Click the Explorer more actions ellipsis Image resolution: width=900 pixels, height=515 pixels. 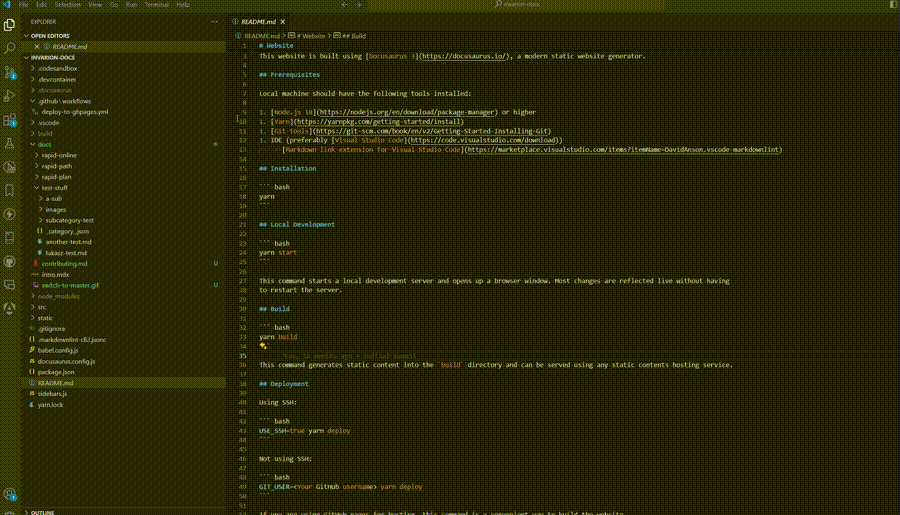(214, 22)
